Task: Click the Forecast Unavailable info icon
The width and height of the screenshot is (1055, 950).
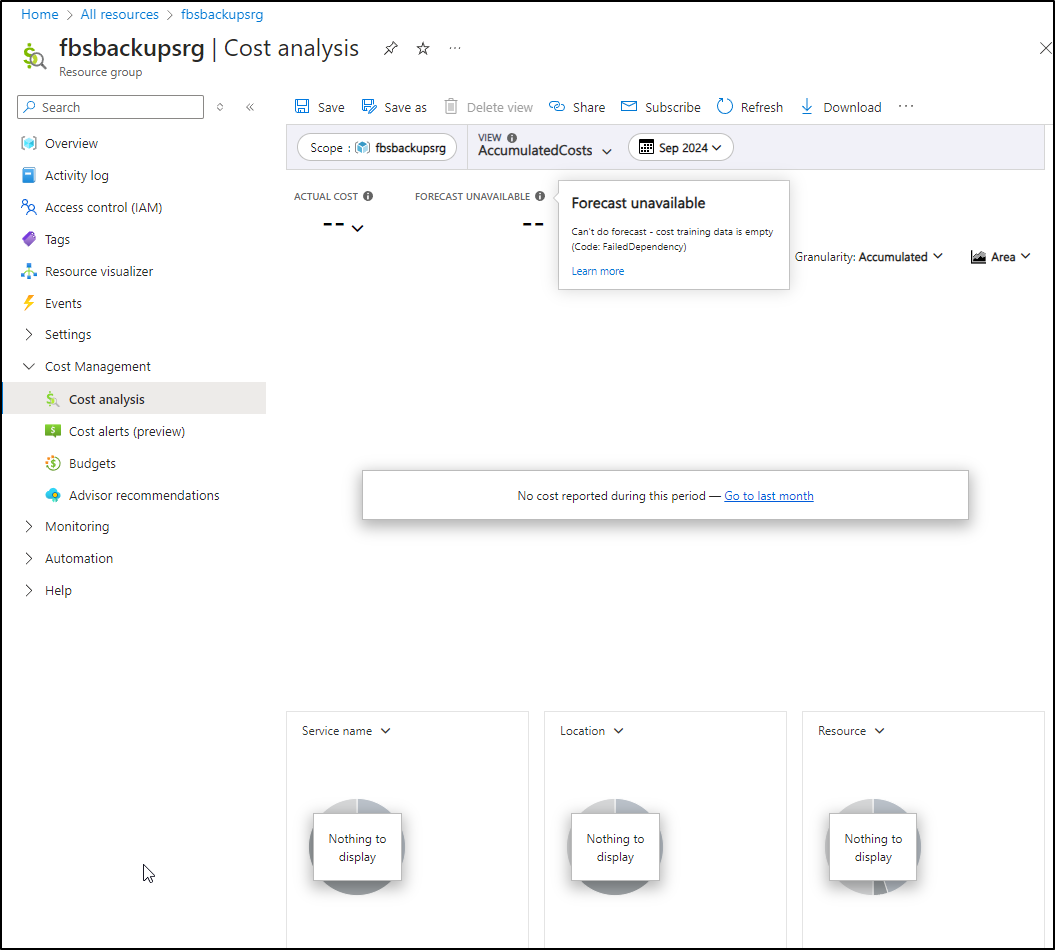Action: (540, 196)
